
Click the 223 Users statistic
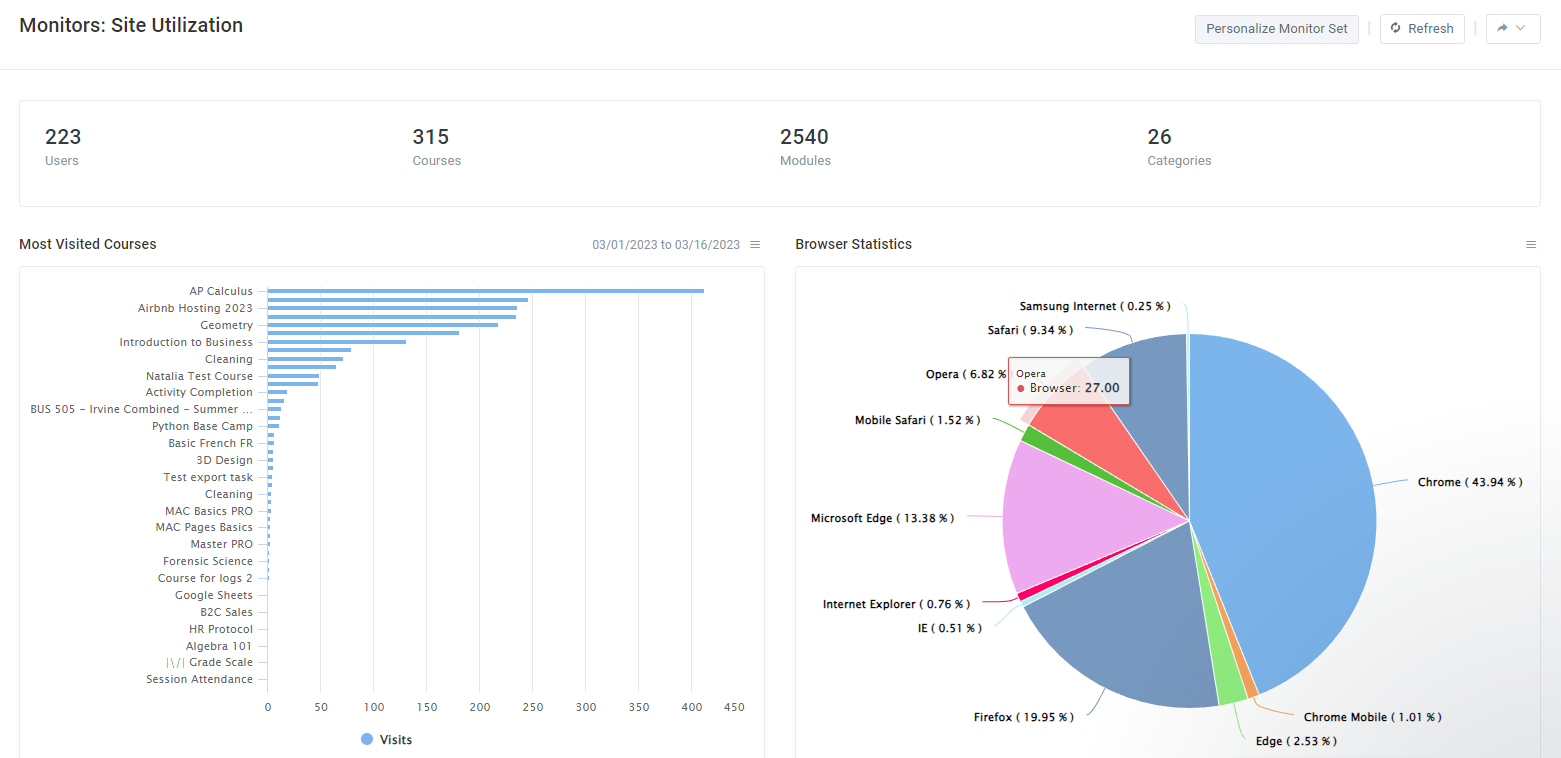[63, 145]
